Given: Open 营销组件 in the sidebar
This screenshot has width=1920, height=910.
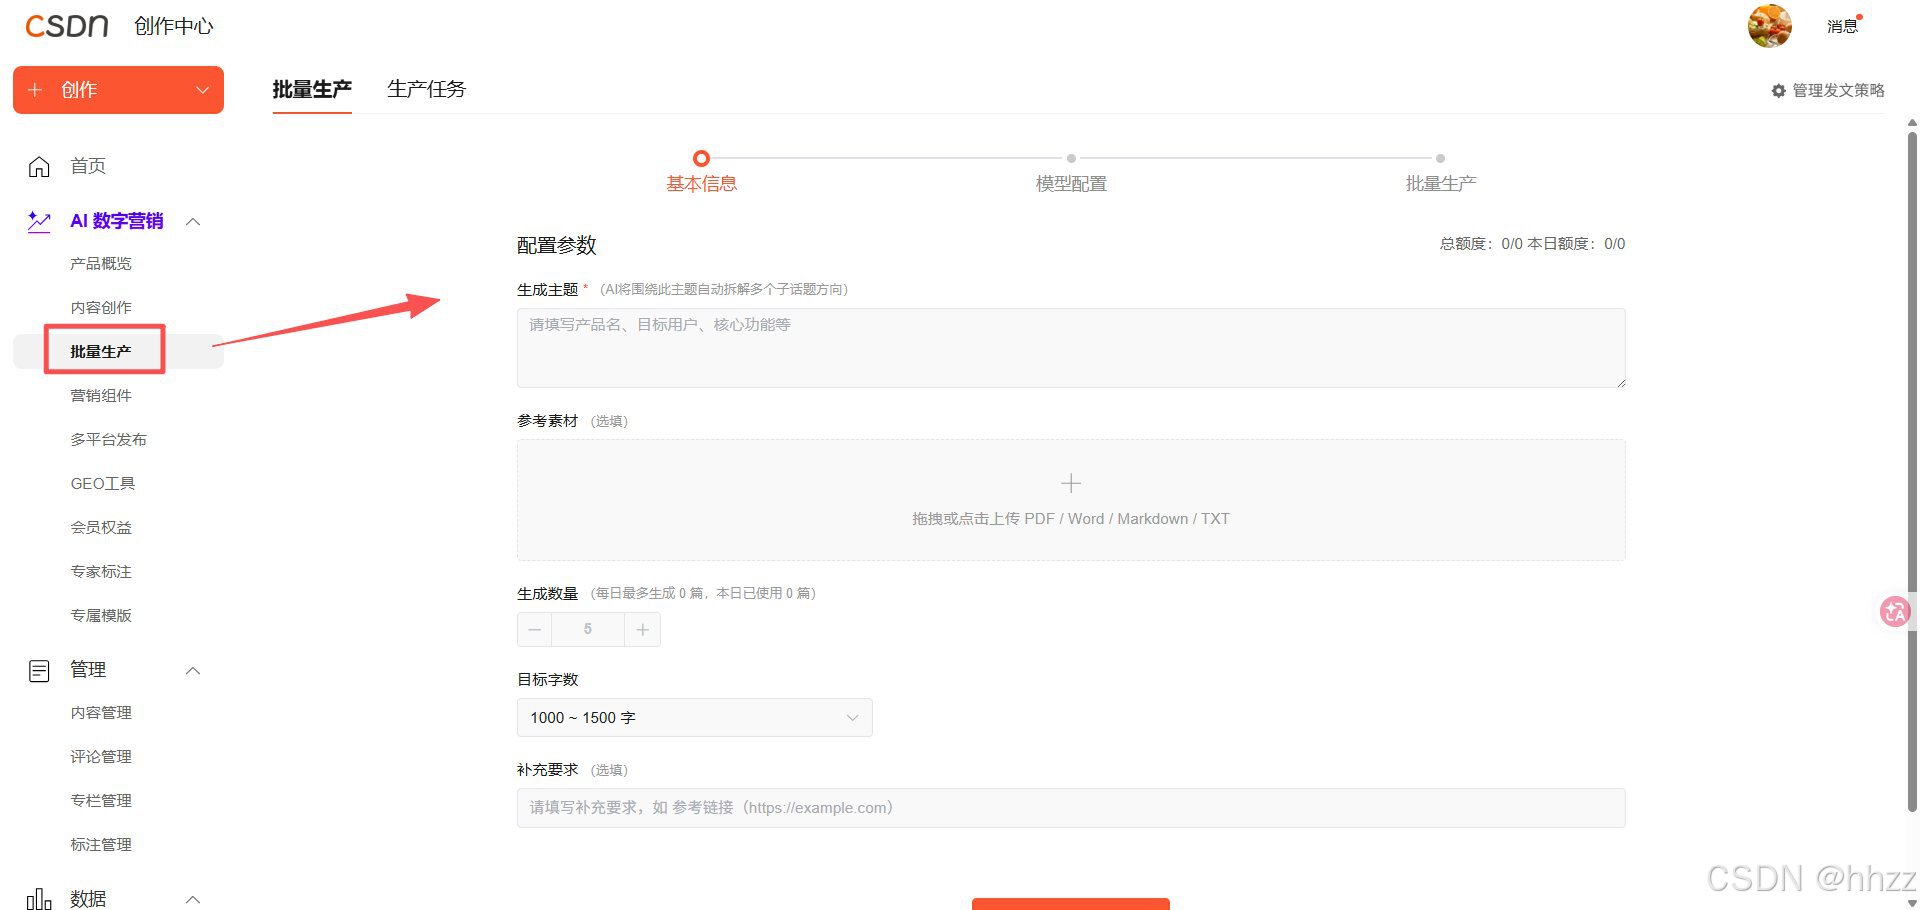Looking at the screenshot, I should pos(101,396).
